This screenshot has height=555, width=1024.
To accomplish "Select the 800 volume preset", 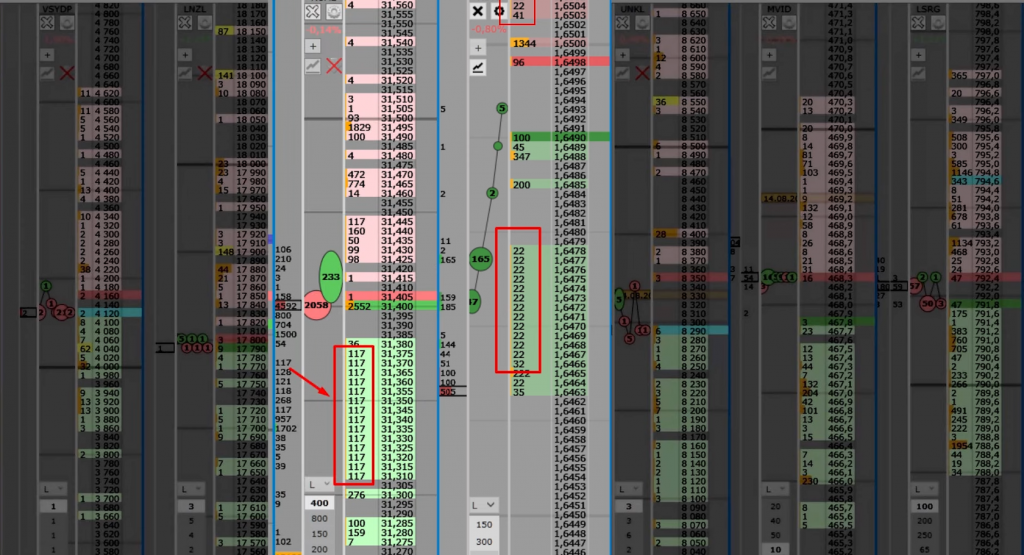I will pyautogui.click(x=319, y=519).
